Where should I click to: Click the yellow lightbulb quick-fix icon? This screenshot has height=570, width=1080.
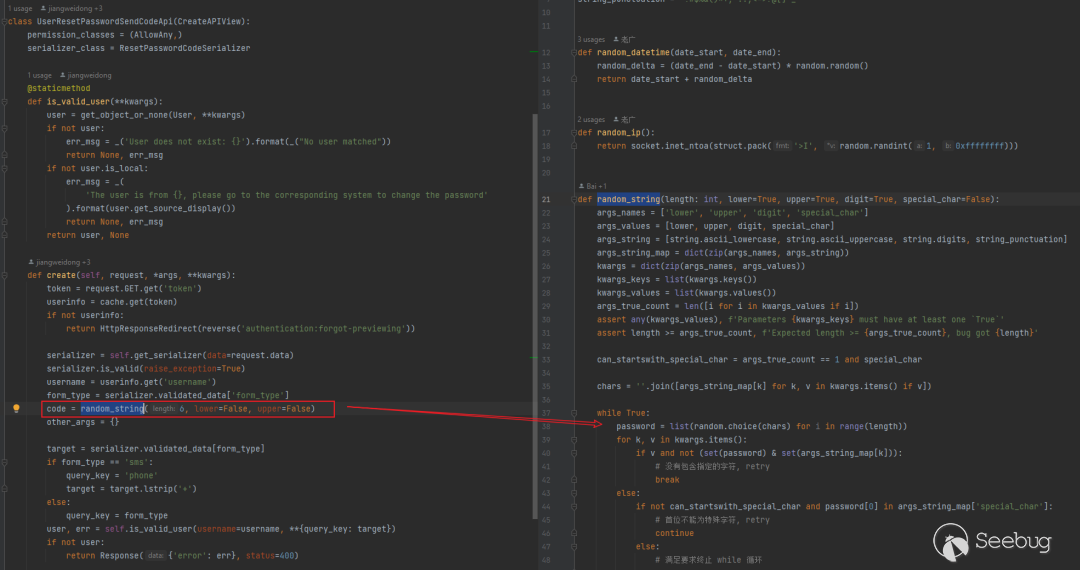16,408
